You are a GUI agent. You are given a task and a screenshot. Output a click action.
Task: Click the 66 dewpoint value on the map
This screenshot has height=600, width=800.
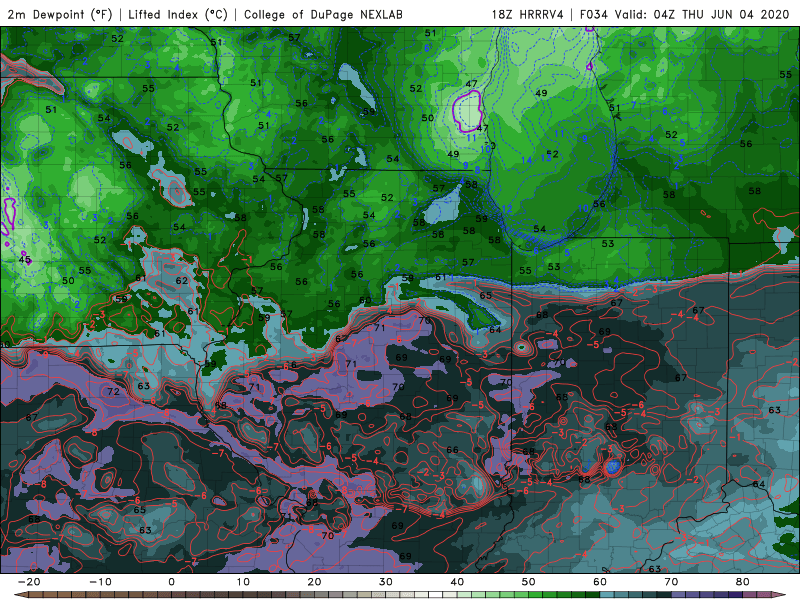click(452, 449)
